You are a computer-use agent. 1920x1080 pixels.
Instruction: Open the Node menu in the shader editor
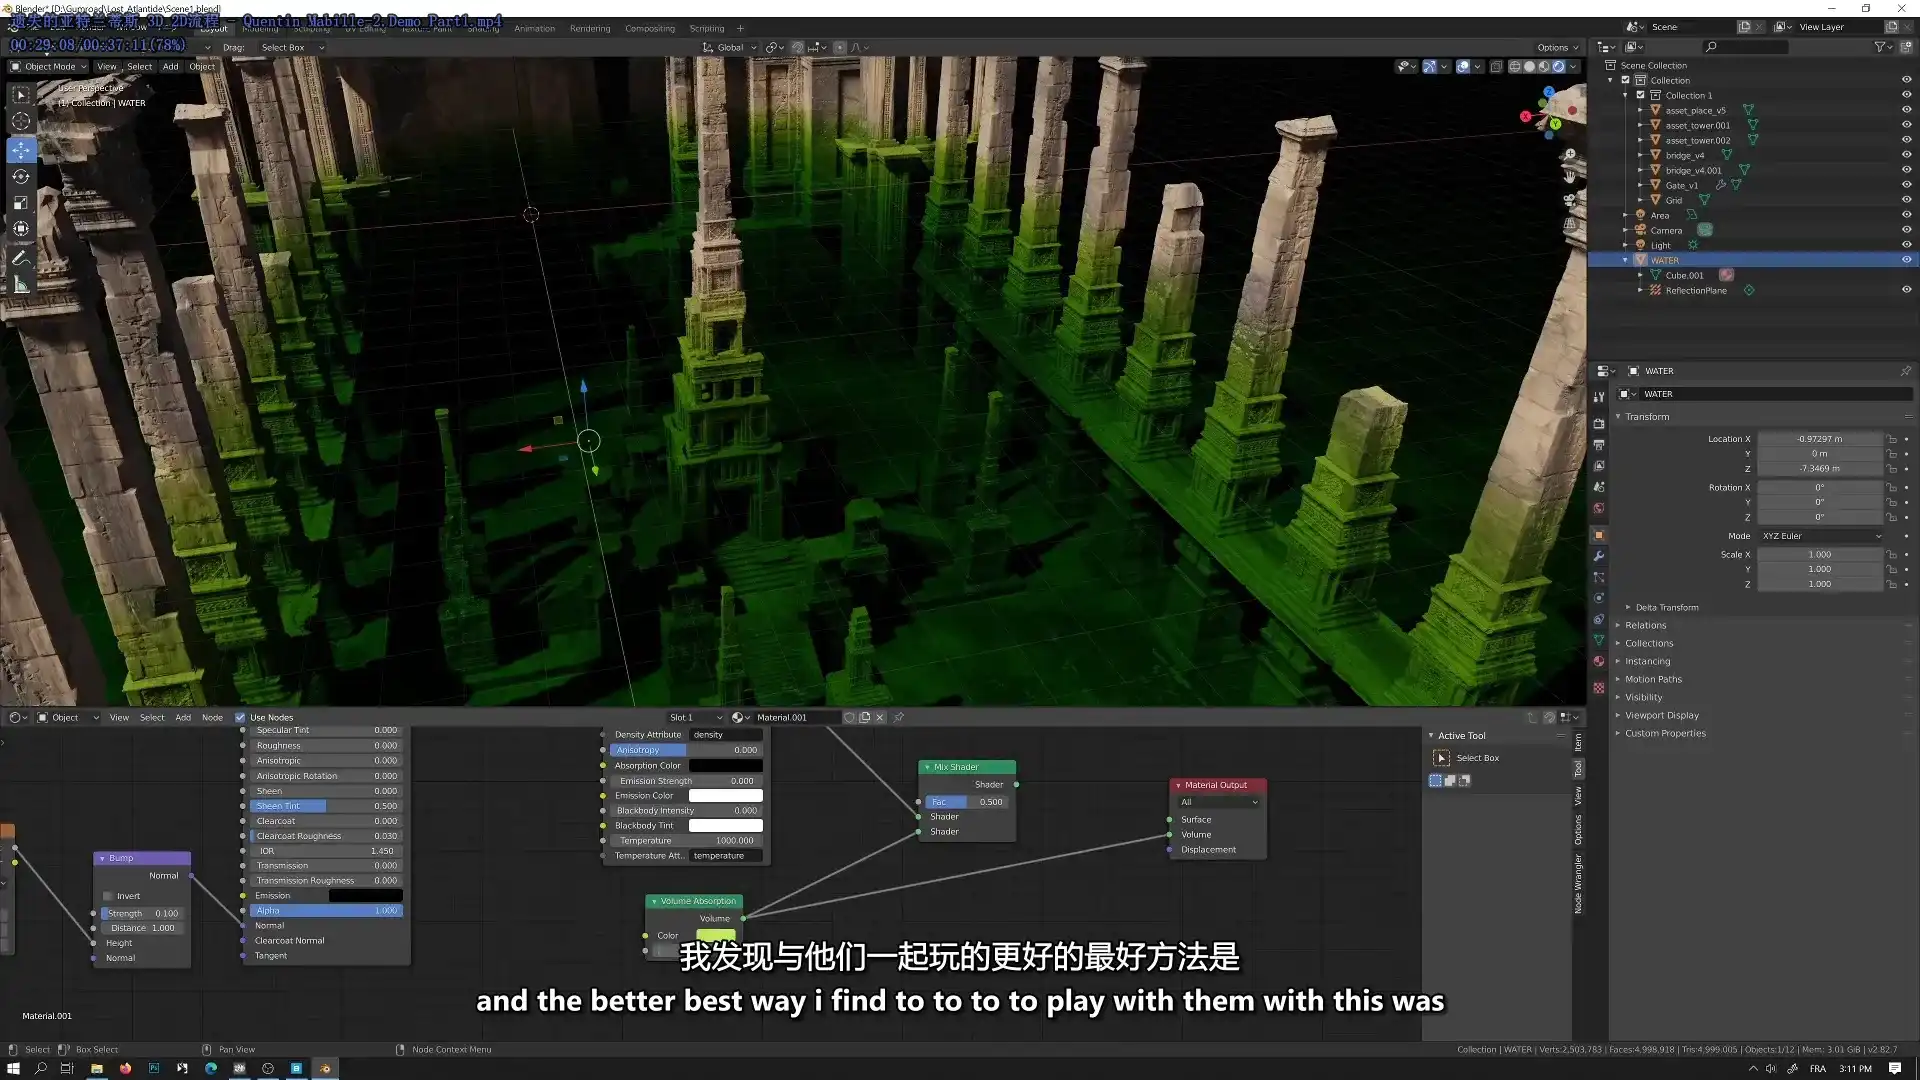pos(212,717)
